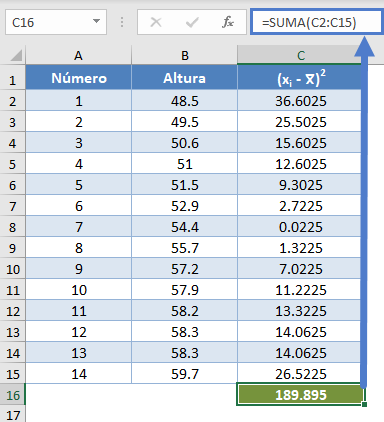The image size is (384, 422).
Task: Select cell with value 15.6025
Action: click(x=299, y=143)
